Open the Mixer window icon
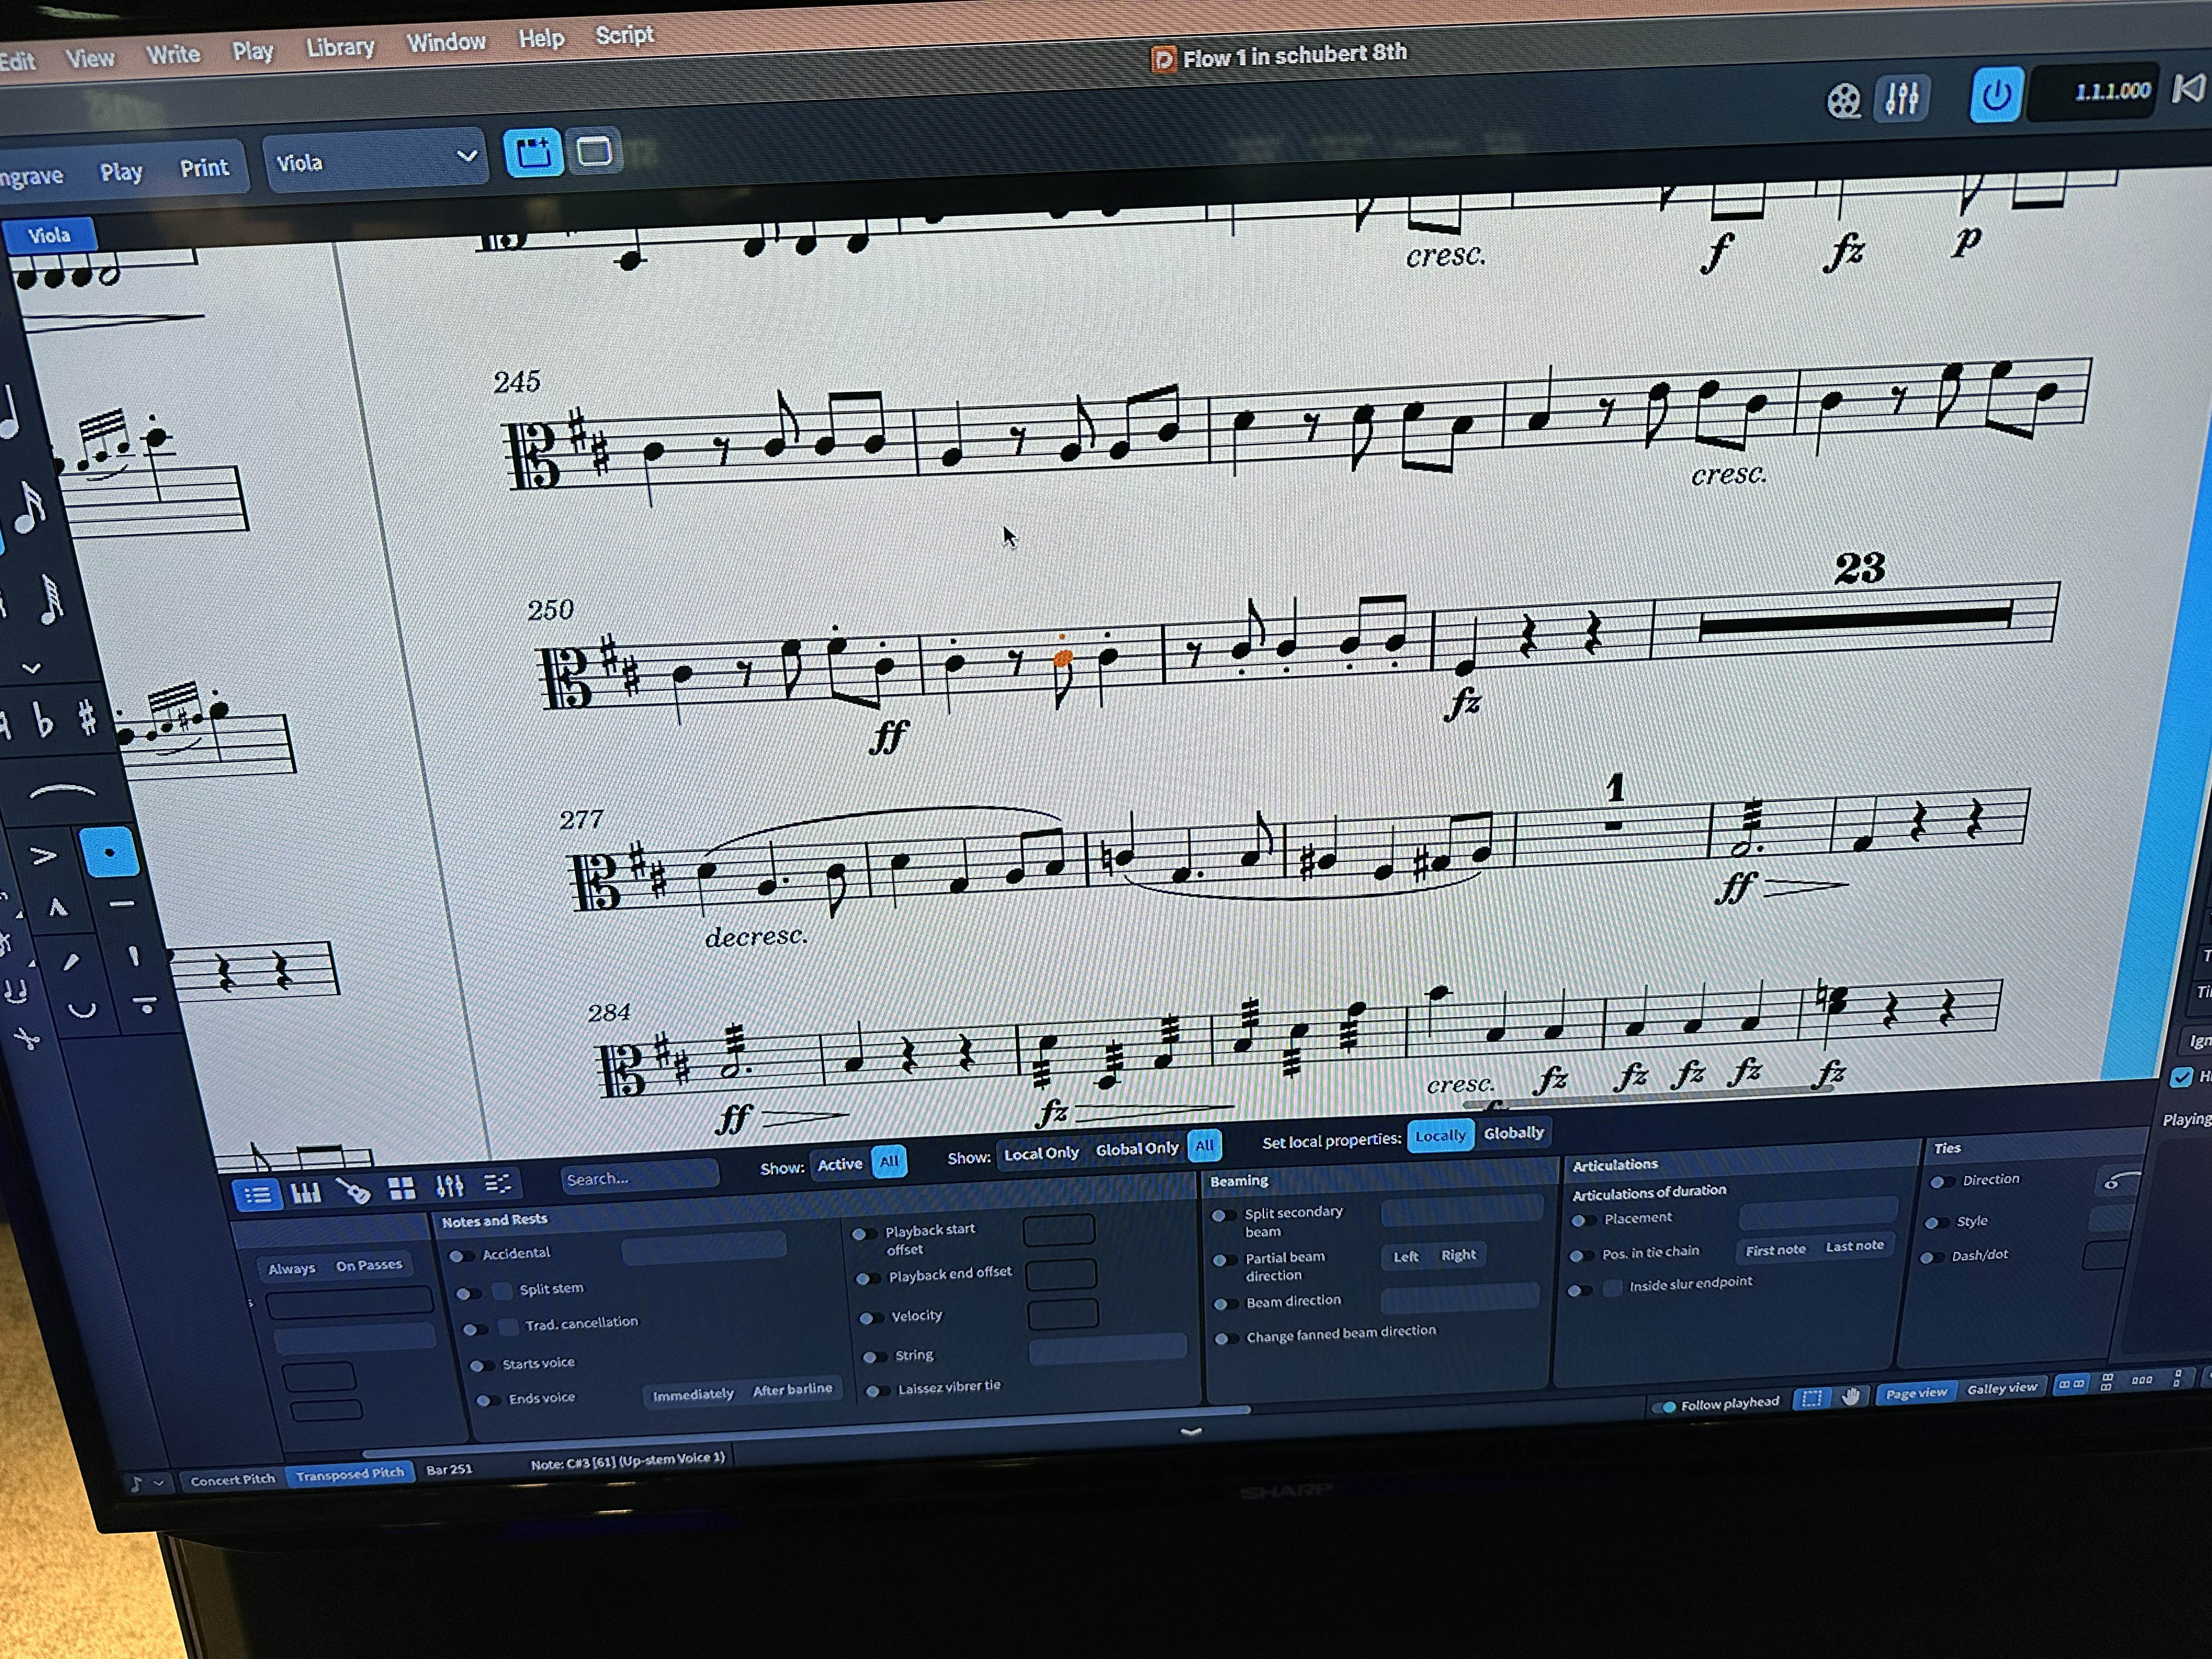Screen dimensions: 2212x1659 coord(1901,99)
